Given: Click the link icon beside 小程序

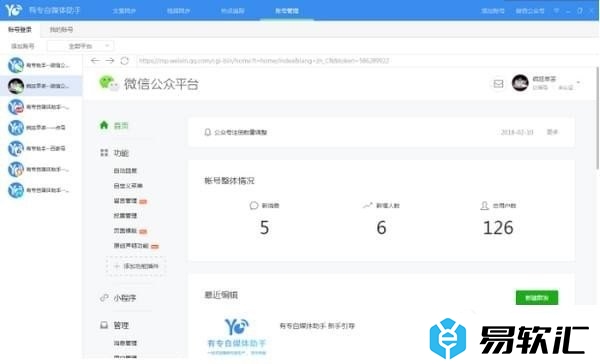Looking at the screenshot, I should (x=104, y=297).
